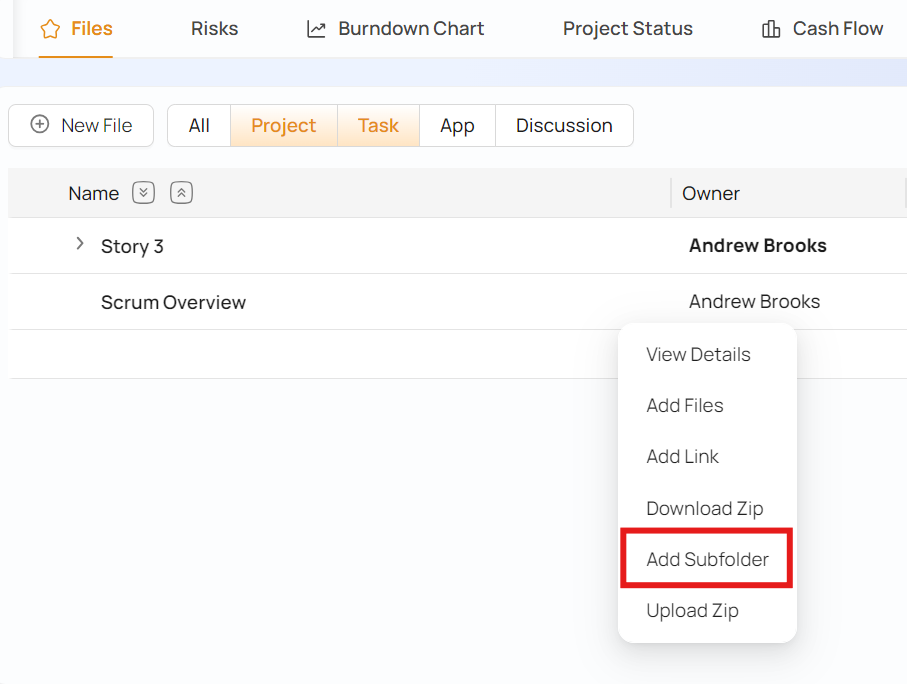Click Download Zip menu option
The height and width of the screenshot is (684, 907).
click(x=704, y=508)
